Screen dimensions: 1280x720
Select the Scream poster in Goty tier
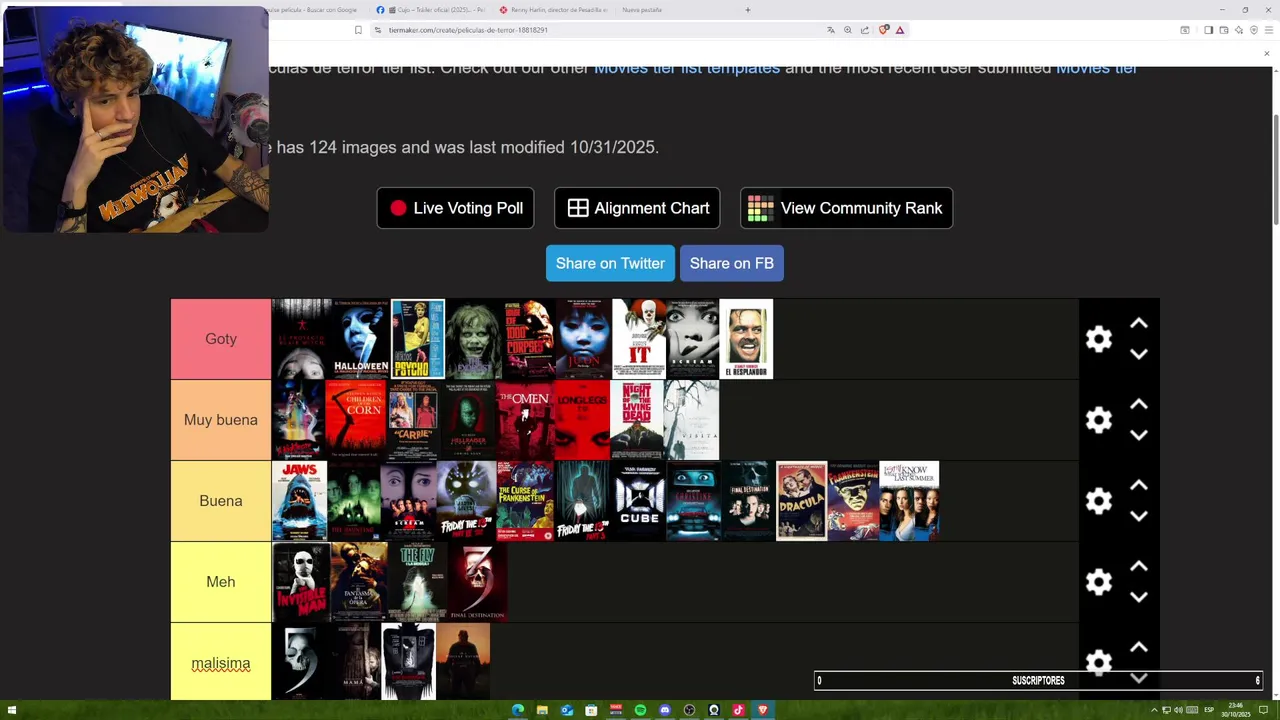pos(693,339)
